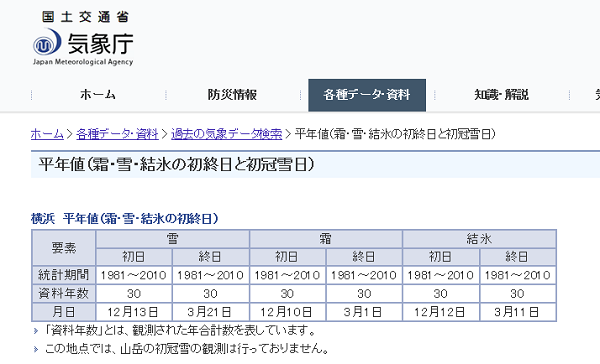This screenshot has width=600, height=364.
Task: Click 初日 header under 雪
Action: click(134, 256)
